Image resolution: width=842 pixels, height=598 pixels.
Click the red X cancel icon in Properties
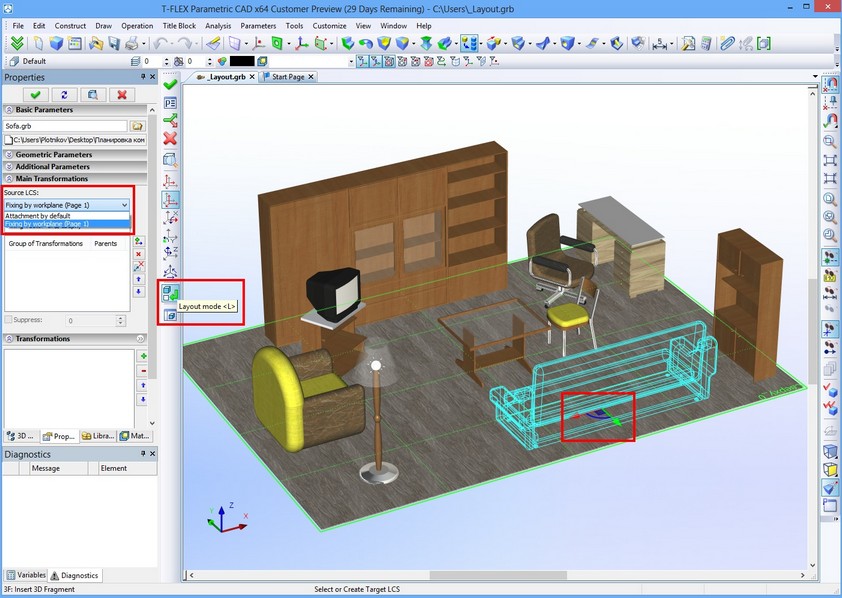pos(122,95)
